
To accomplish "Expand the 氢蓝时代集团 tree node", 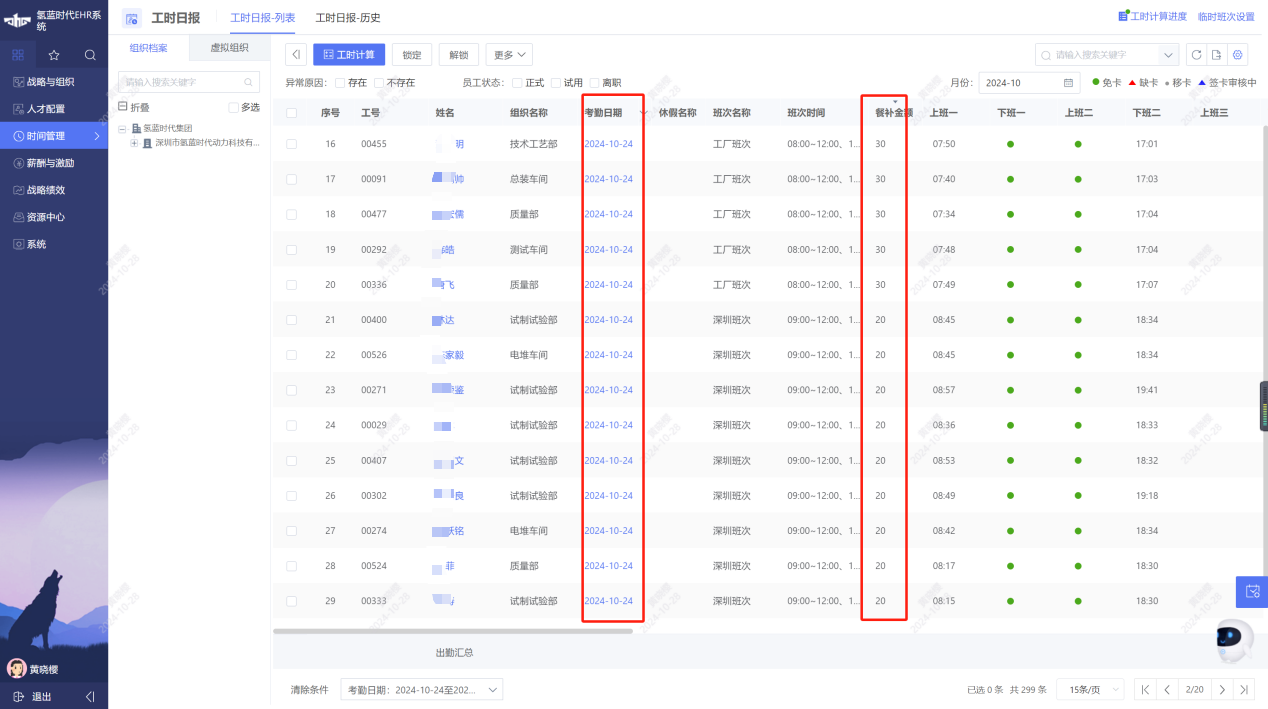I will tap(122, 129).
